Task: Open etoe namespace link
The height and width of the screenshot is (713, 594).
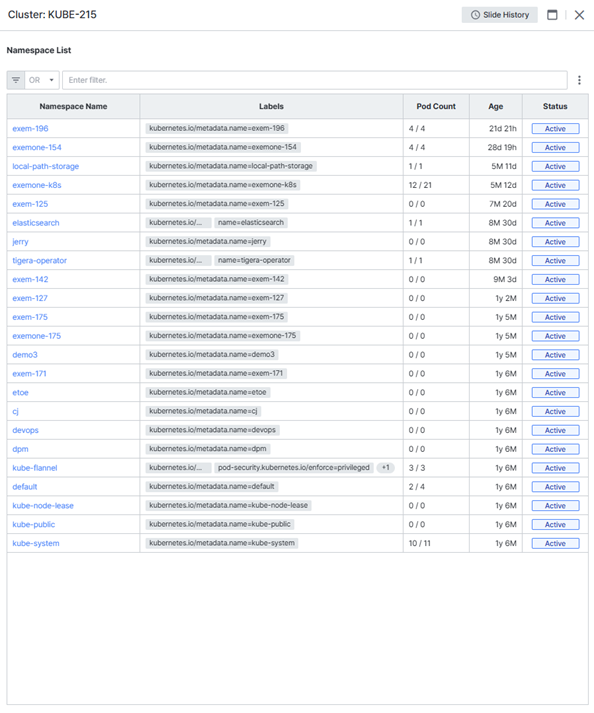Action: tap(20, 393)
